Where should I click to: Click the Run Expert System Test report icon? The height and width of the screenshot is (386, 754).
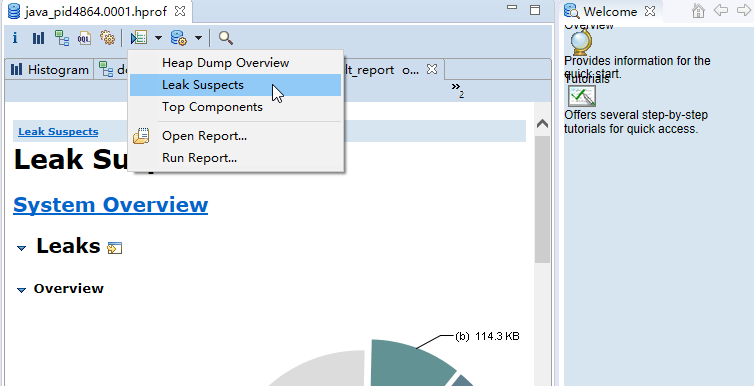point(139,37)
